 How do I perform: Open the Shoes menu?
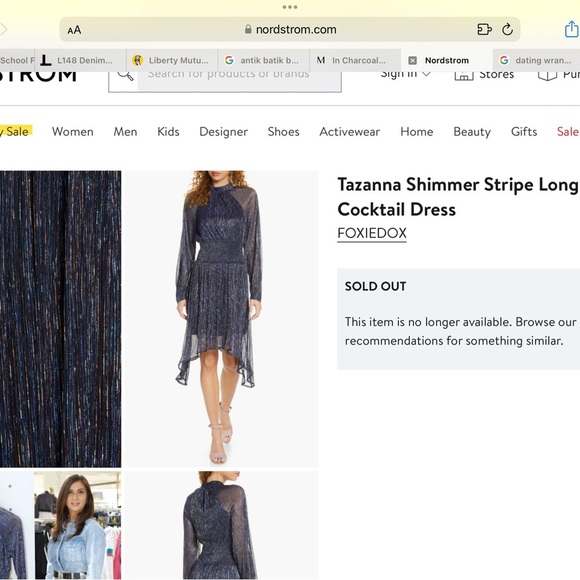point(283,132)
